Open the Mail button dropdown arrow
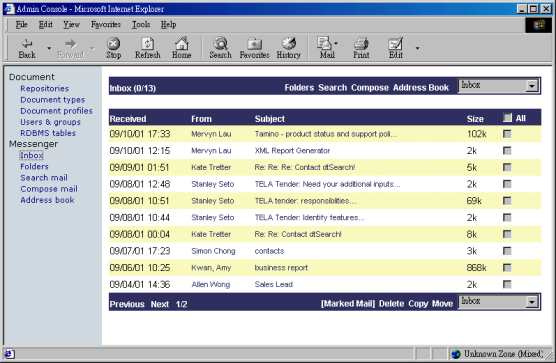The height and width of the screenshot is (363, 556). coord(336,44)
